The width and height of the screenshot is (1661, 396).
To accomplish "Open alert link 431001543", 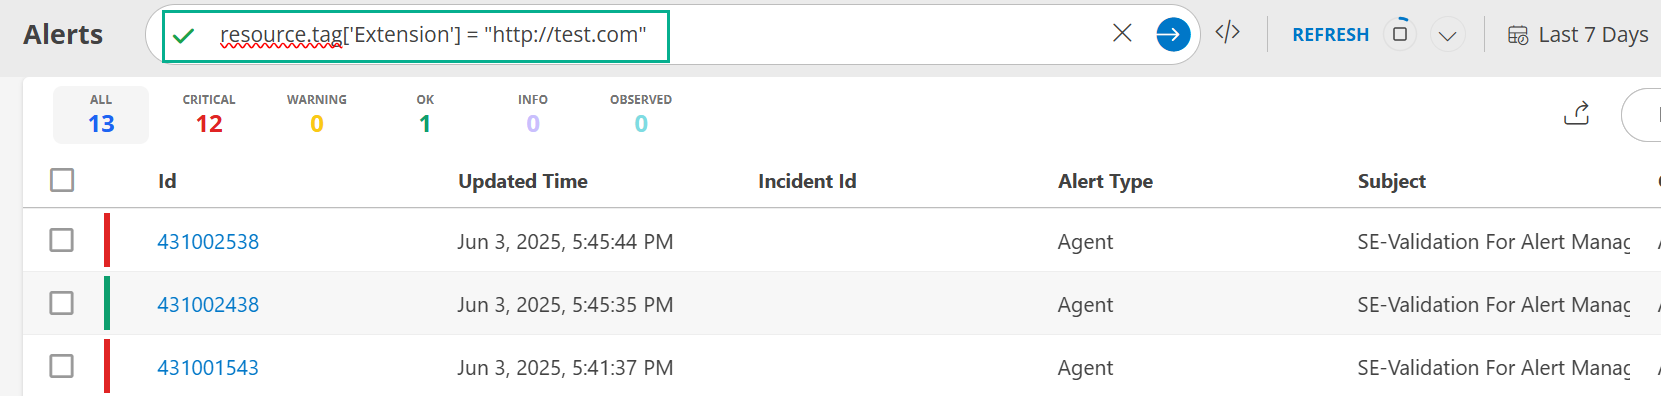I will click(208, 367).
